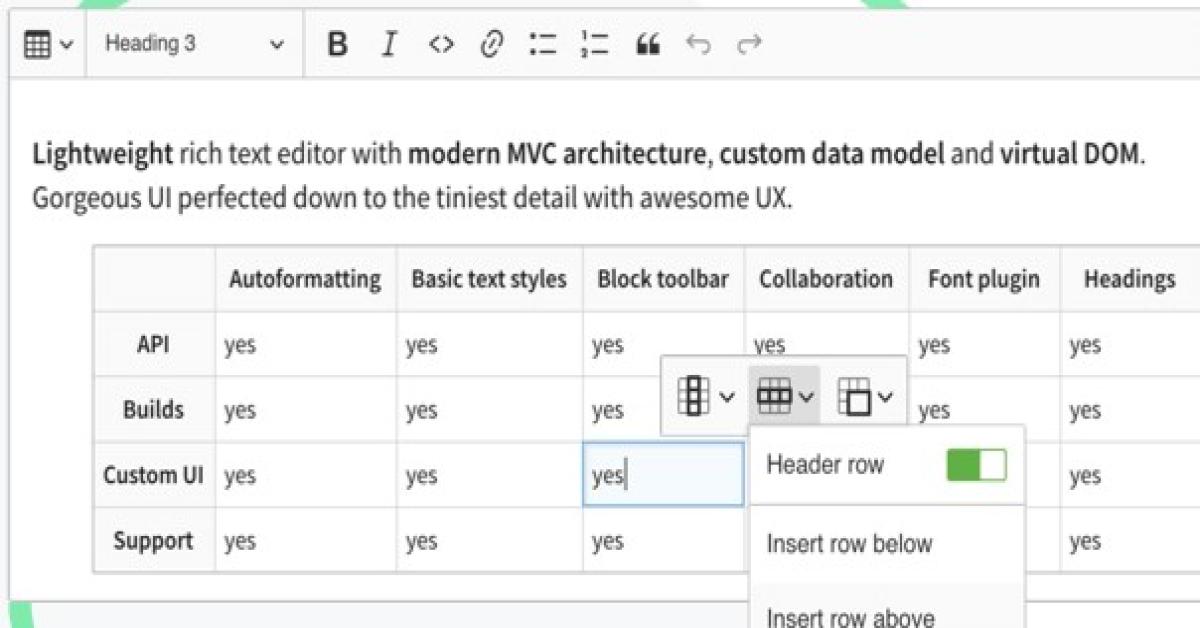This screenshot has width=1200, height=628.
Task: Select the Collaboration header cell
Action: click(826, 279)
